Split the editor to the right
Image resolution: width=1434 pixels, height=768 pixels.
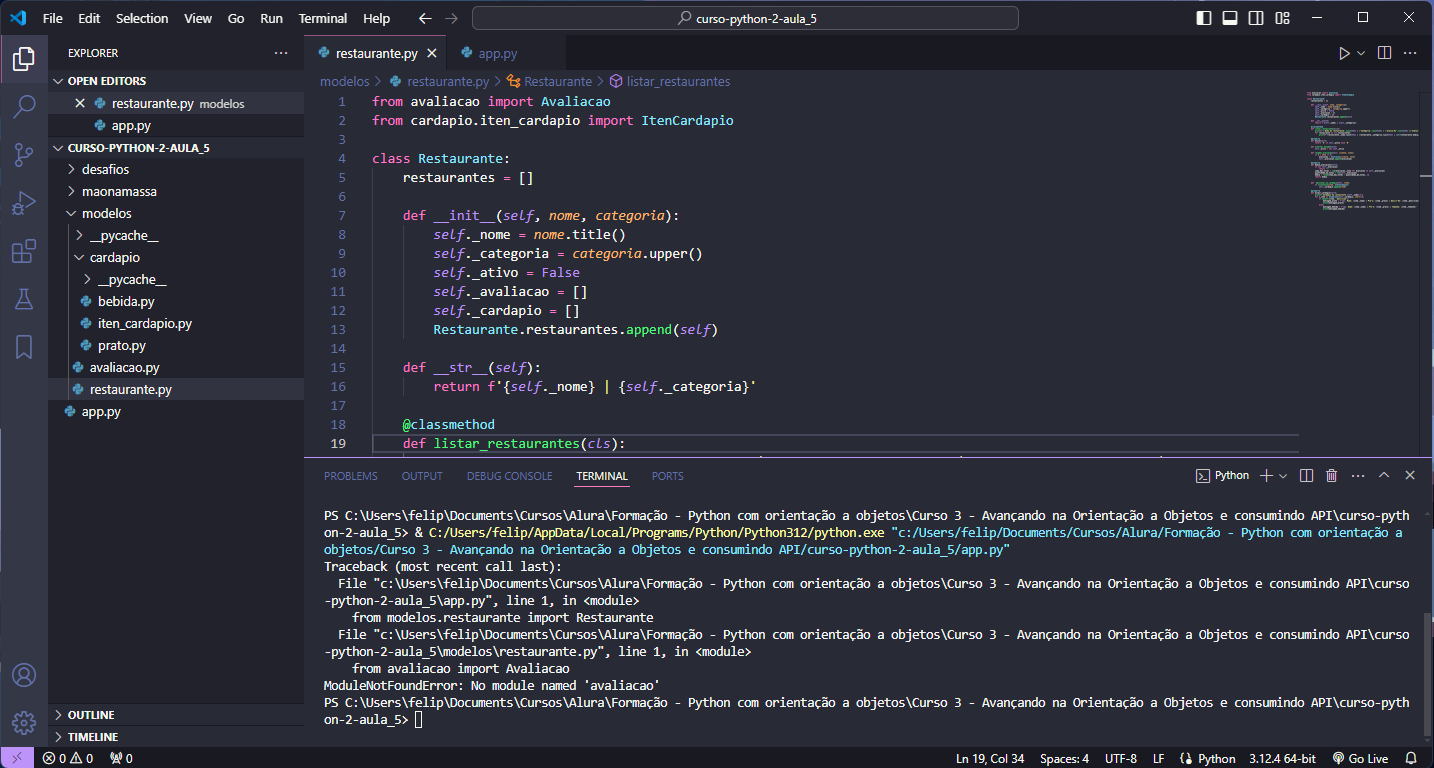point(1384,53)
